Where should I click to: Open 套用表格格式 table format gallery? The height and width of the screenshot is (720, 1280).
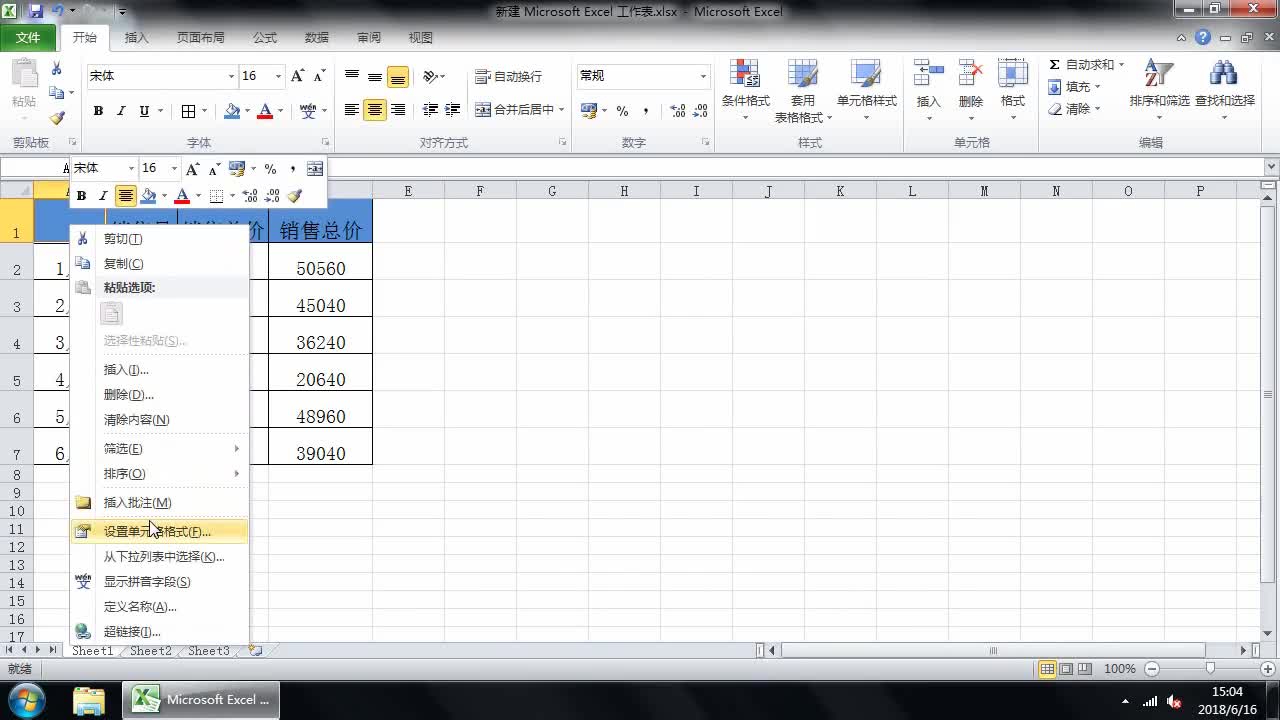click(x=803, y=90)
